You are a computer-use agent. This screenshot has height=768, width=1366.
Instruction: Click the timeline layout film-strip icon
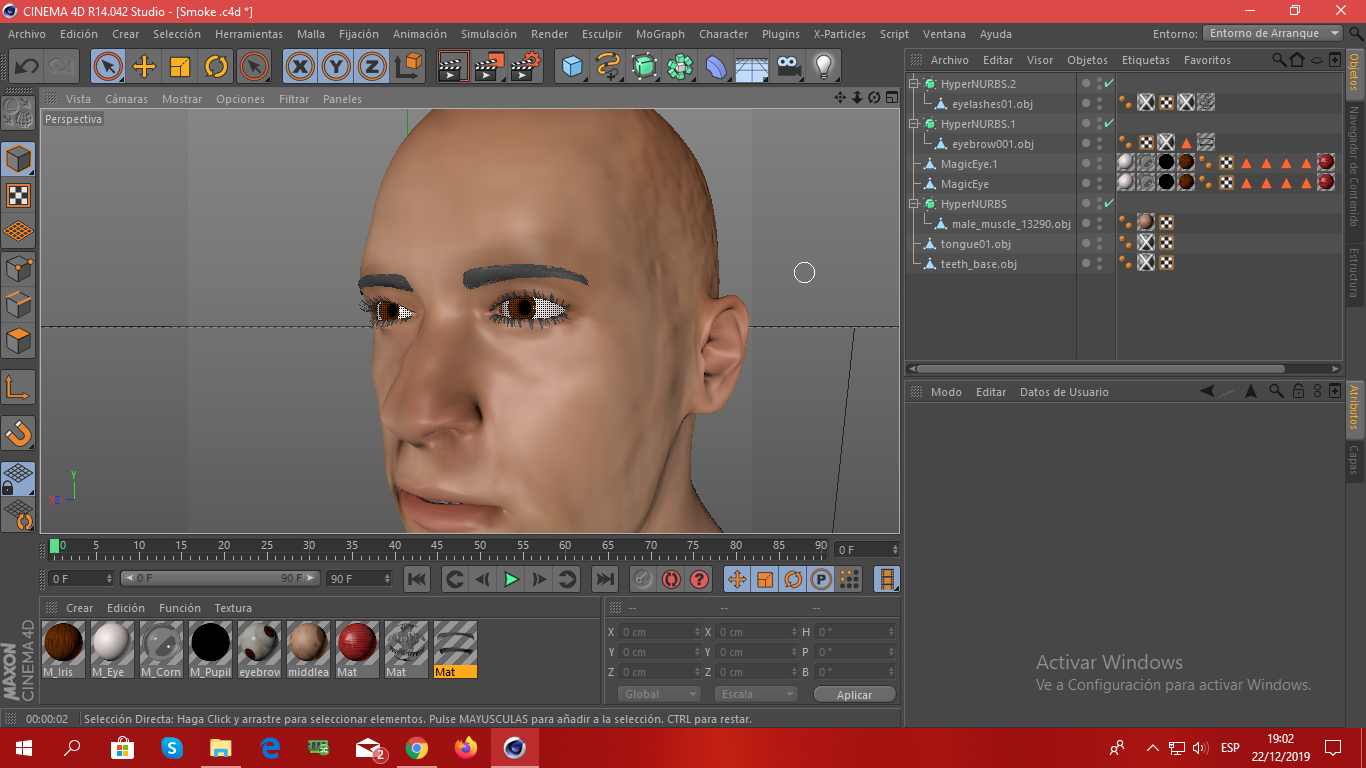tap(886, 579)
